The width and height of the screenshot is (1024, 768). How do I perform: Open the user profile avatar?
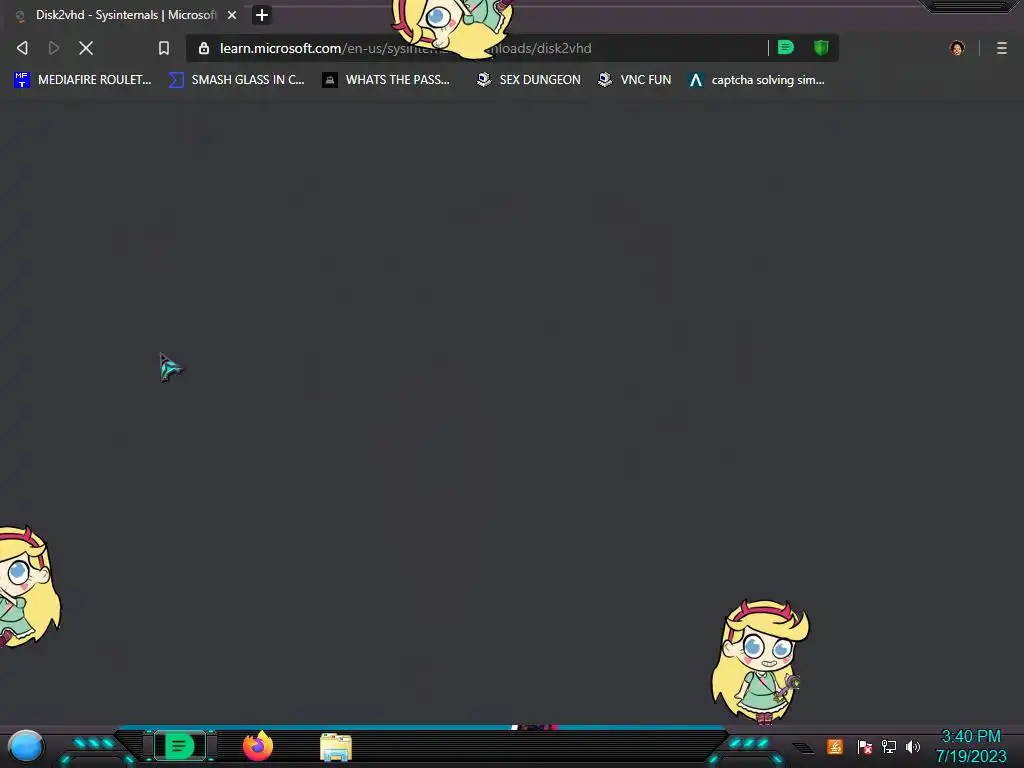click(957, 48)
